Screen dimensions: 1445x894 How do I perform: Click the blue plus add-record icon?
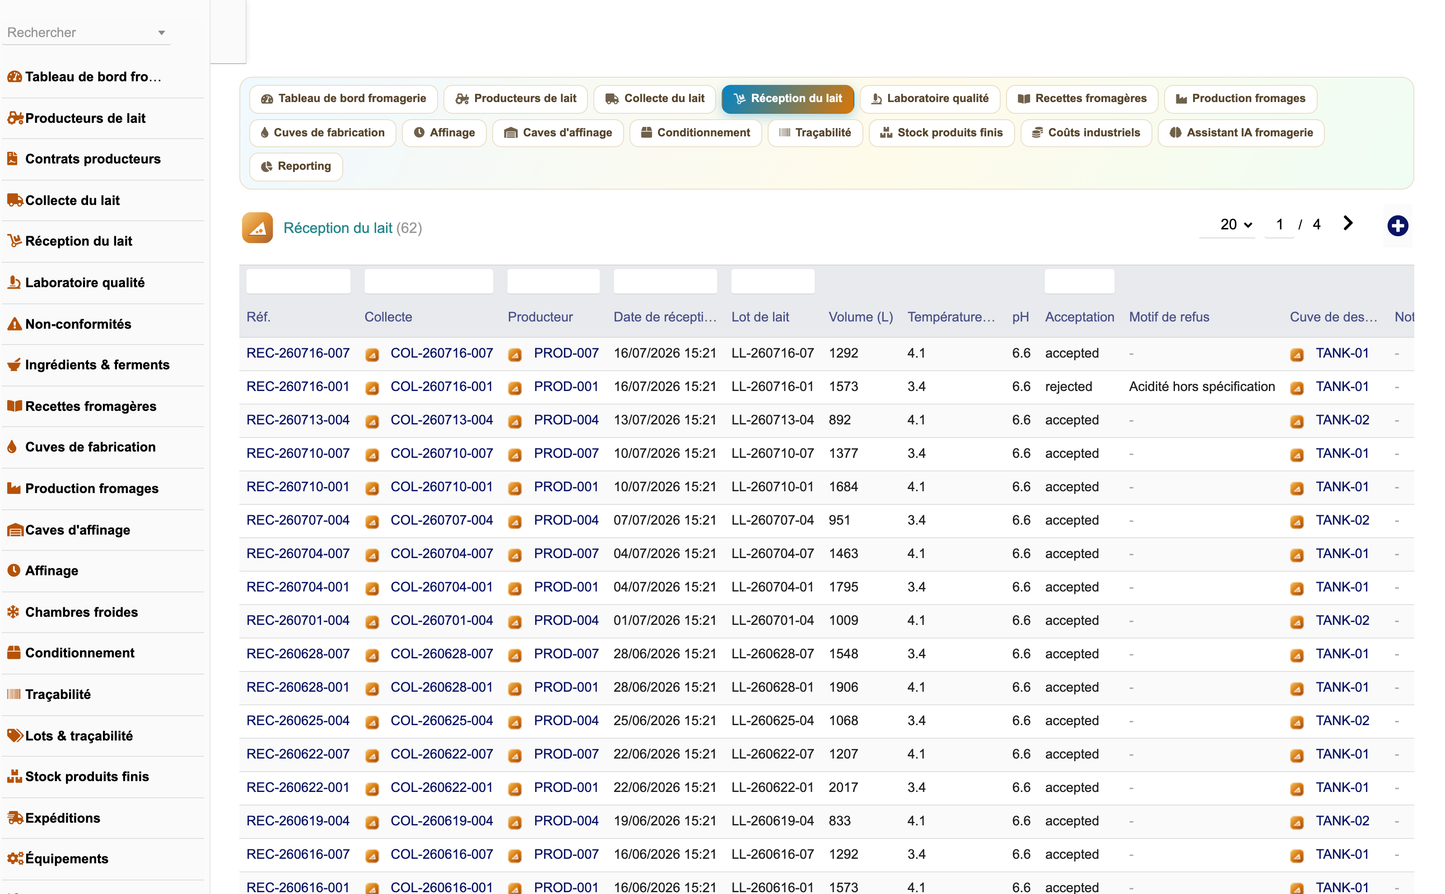(1397, 226)
